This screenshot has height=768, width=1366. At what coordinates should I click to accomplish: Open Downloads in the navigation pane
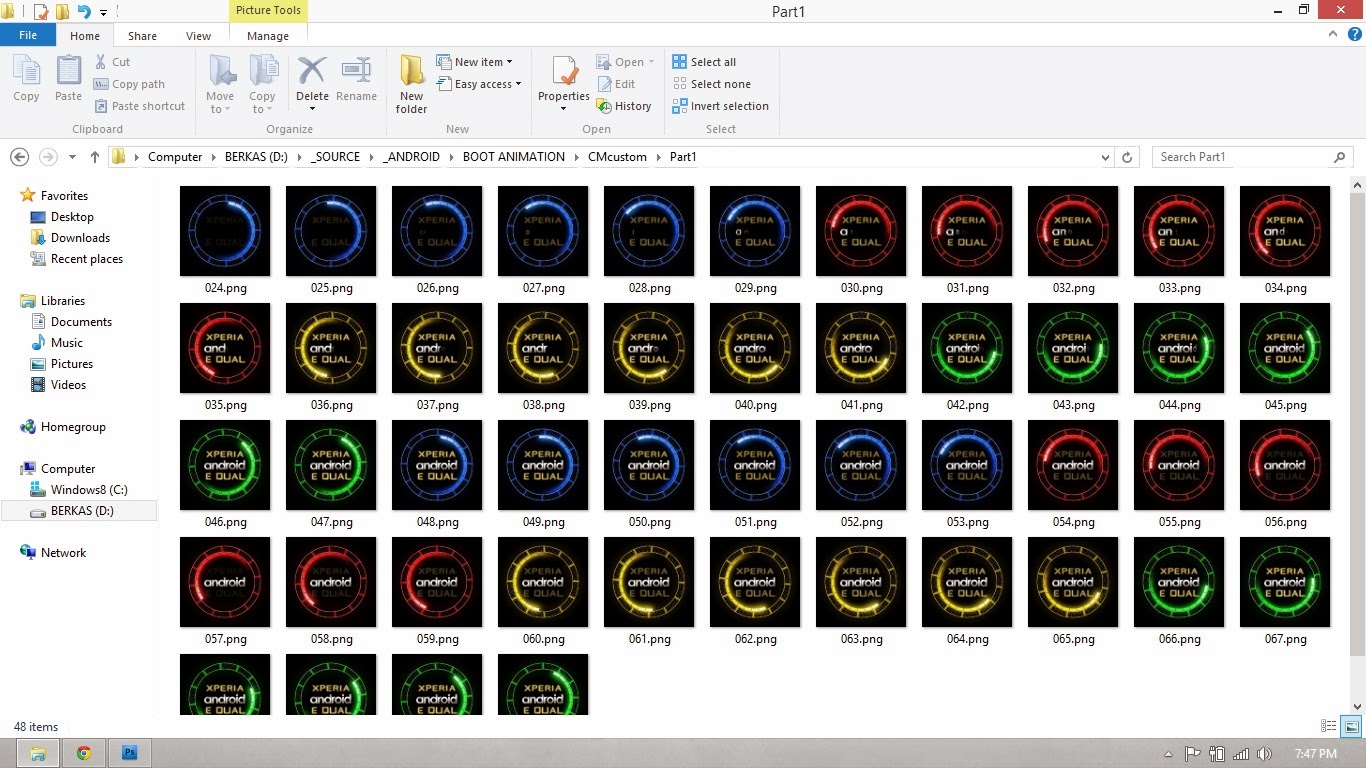click(80, 238)
